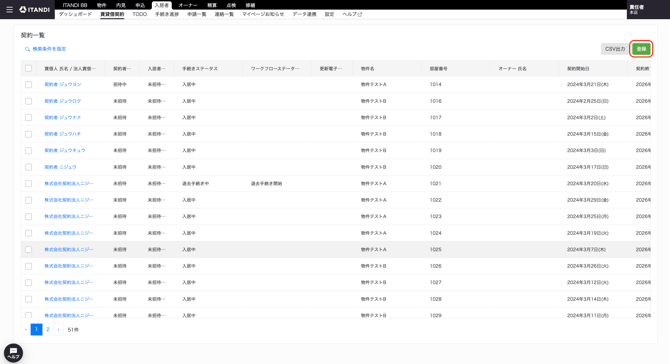The image size is (670, 364).
Task: Check the row for room 1019
Action: point(29,150)
